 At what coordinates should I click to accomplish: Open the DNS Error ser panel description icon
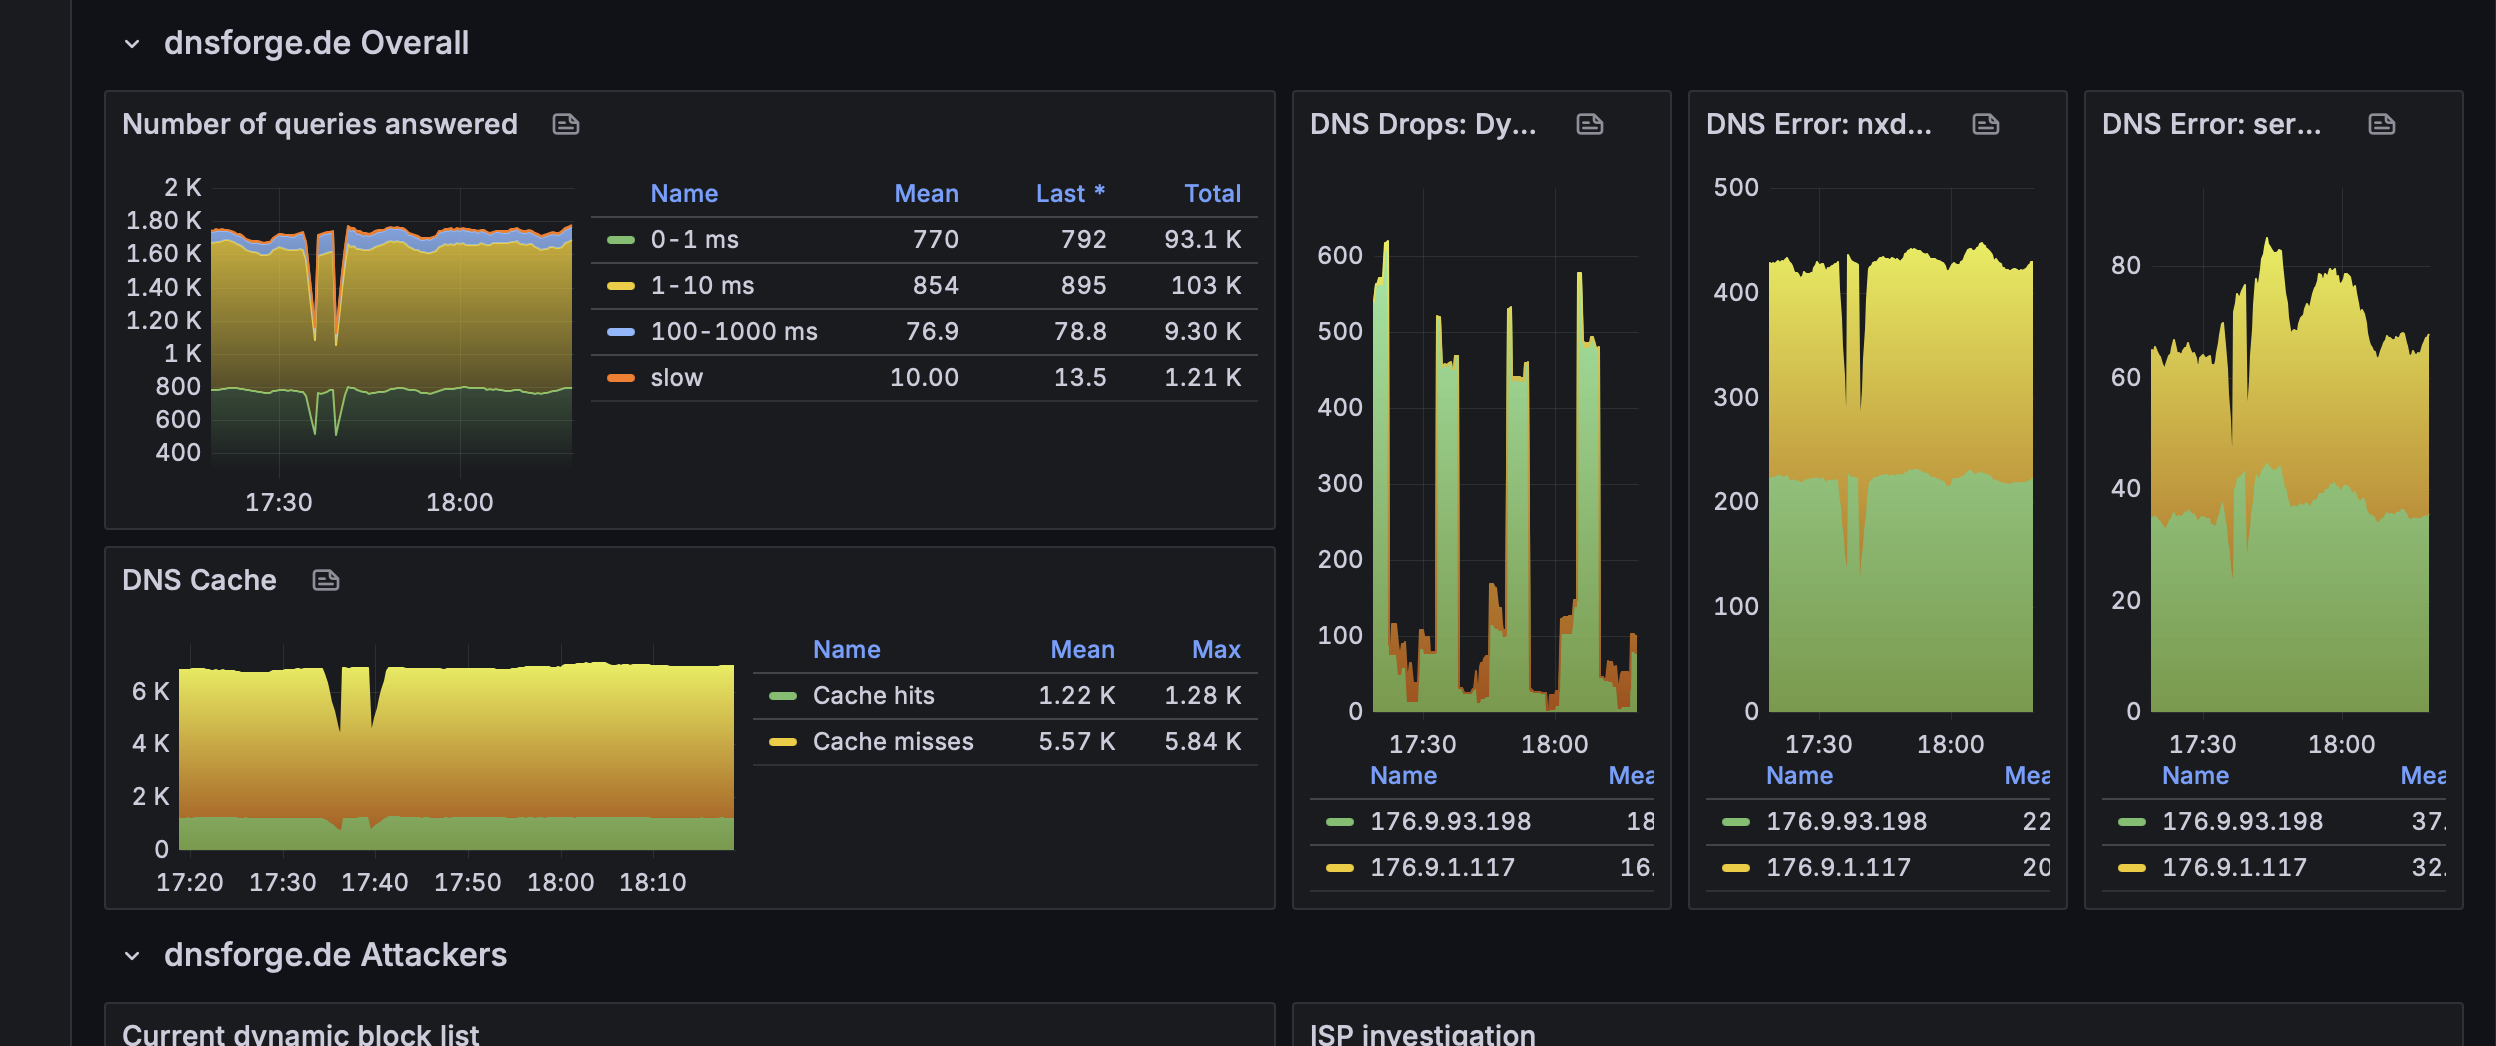tap(2382, 124)
